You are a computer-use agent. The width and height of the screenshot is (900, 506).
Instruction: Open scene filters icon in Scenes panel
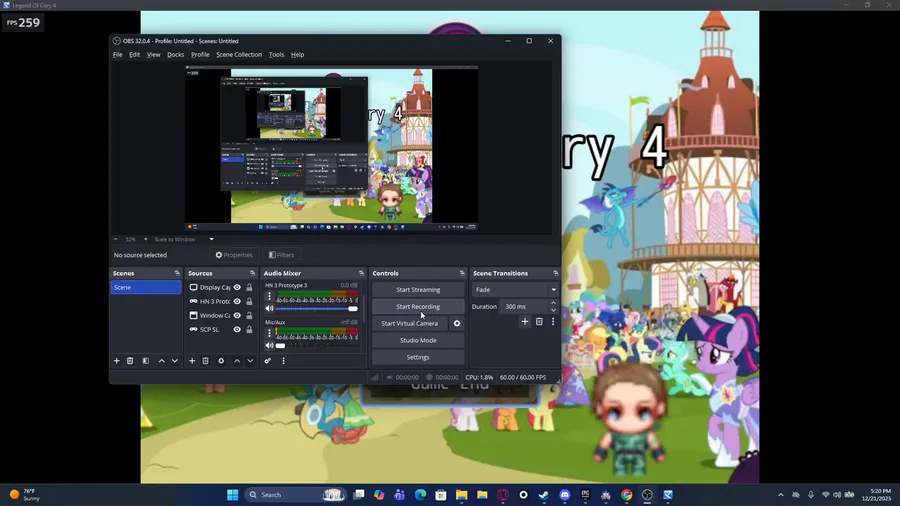point(146,361)
